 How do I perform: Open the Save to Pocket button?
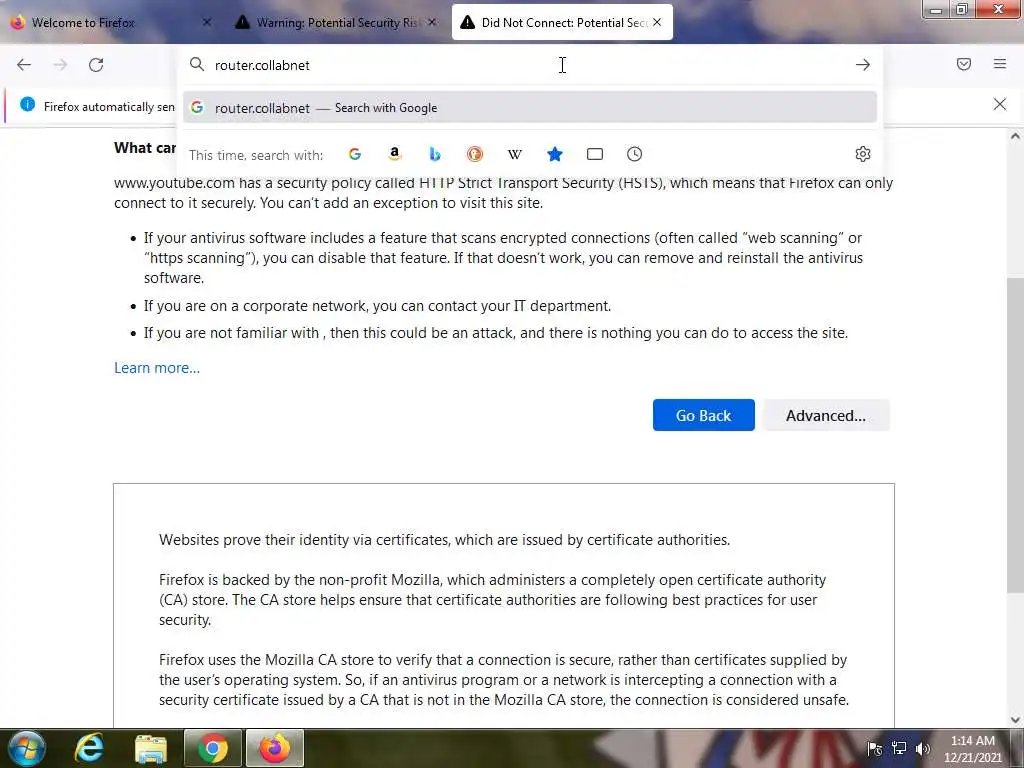click(963, 64)
